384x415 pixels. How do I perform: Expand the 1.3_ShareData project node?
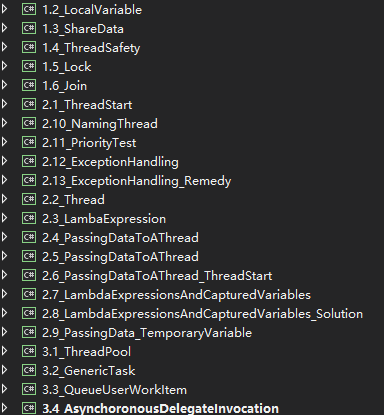tap(4, 28)
